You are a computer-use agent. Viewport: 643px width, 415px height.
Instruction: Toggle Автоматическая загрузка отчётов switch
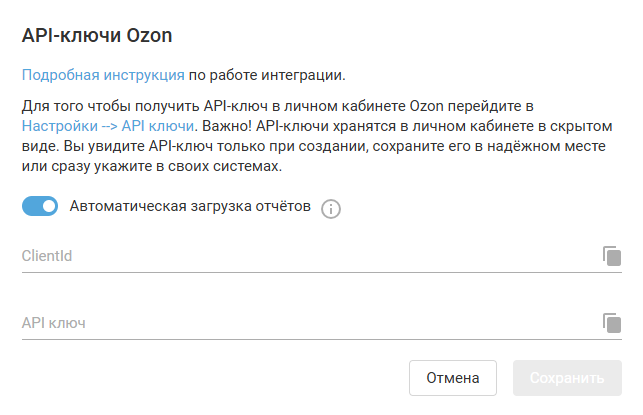point(40,207)
